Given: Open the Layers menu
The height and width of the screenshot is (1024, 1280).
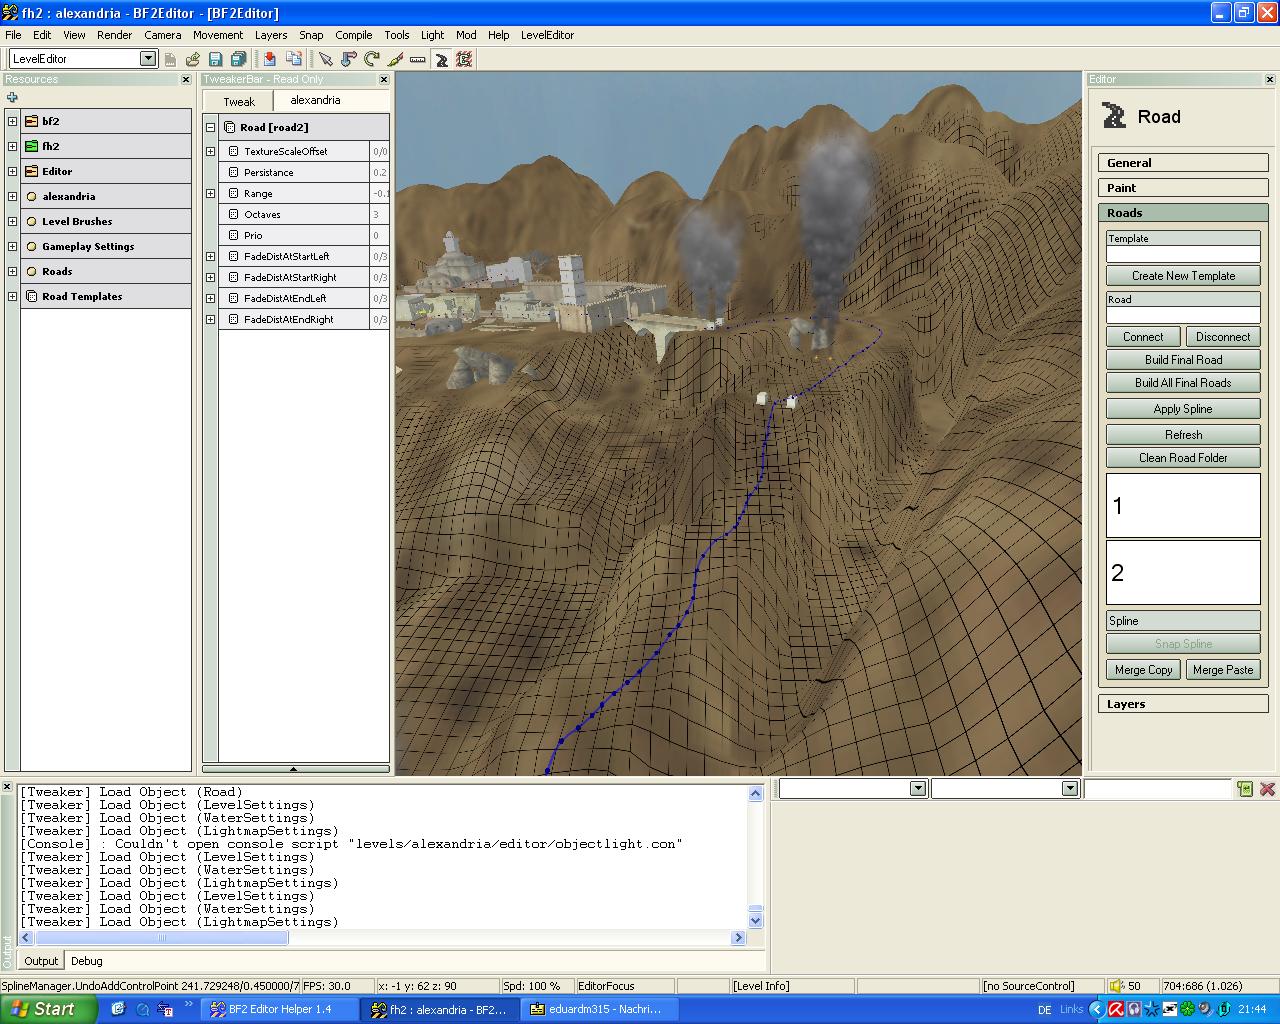Looking at the screenshot, I should [270, 35].
